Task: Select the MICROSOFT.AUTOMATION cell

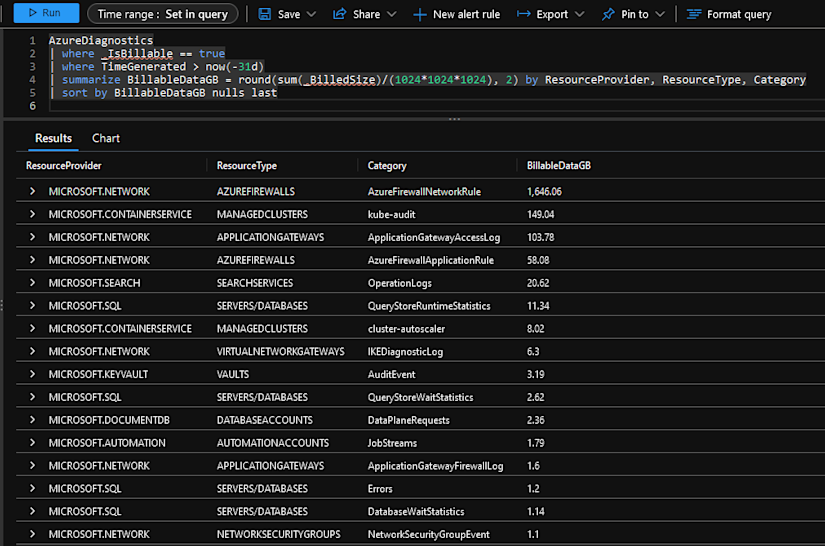Action: point(107,443)
